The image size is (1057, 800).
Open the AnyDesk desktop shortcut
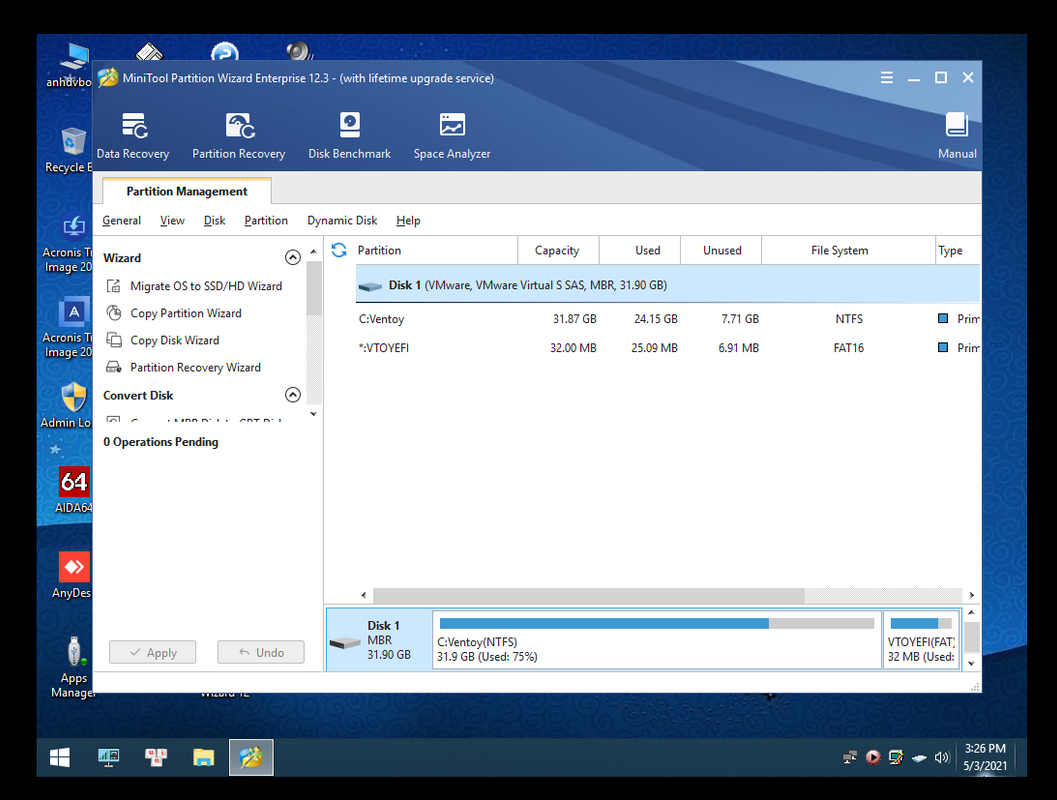[x=72, y=575]
